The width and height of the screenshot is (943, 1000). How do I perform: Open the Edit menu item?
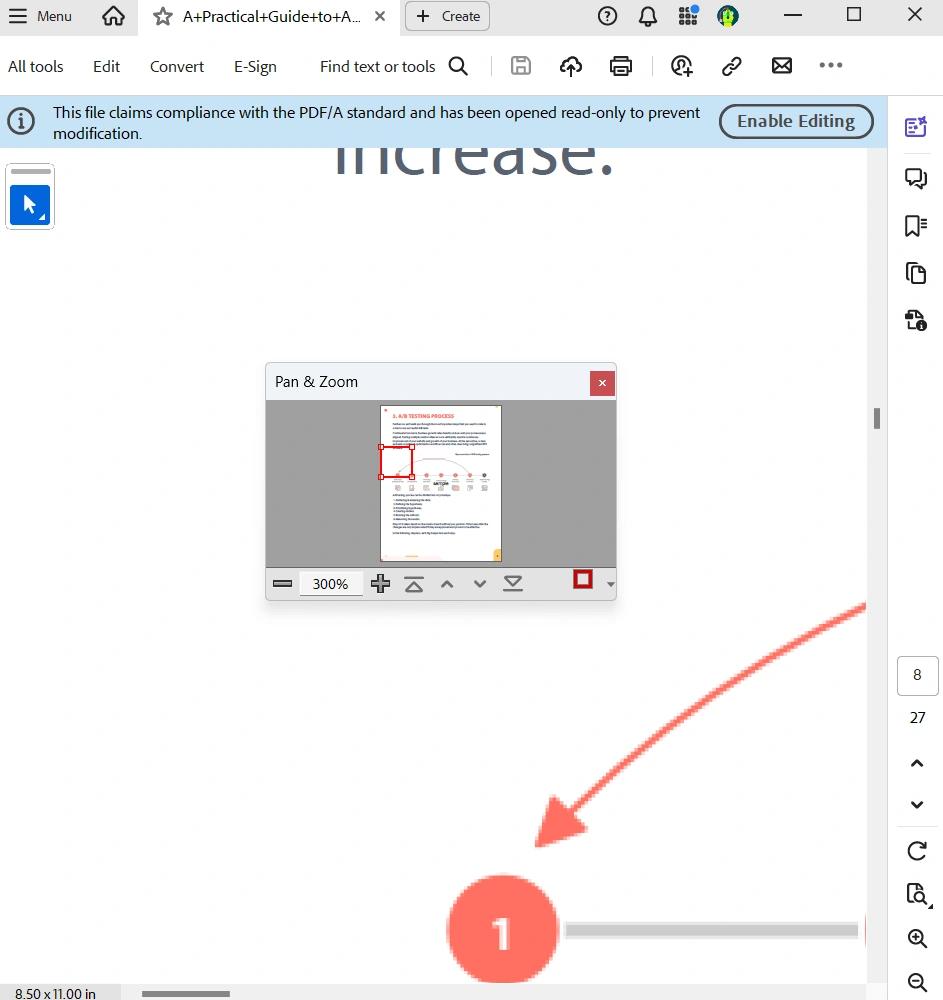pos(106,66)
